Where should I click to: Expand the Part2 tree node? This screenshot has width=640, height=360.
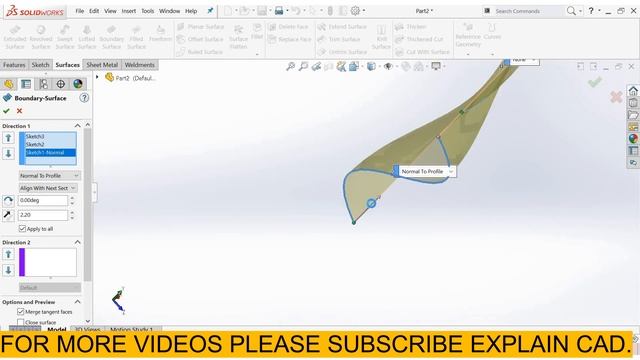click(x=97, y=77)
